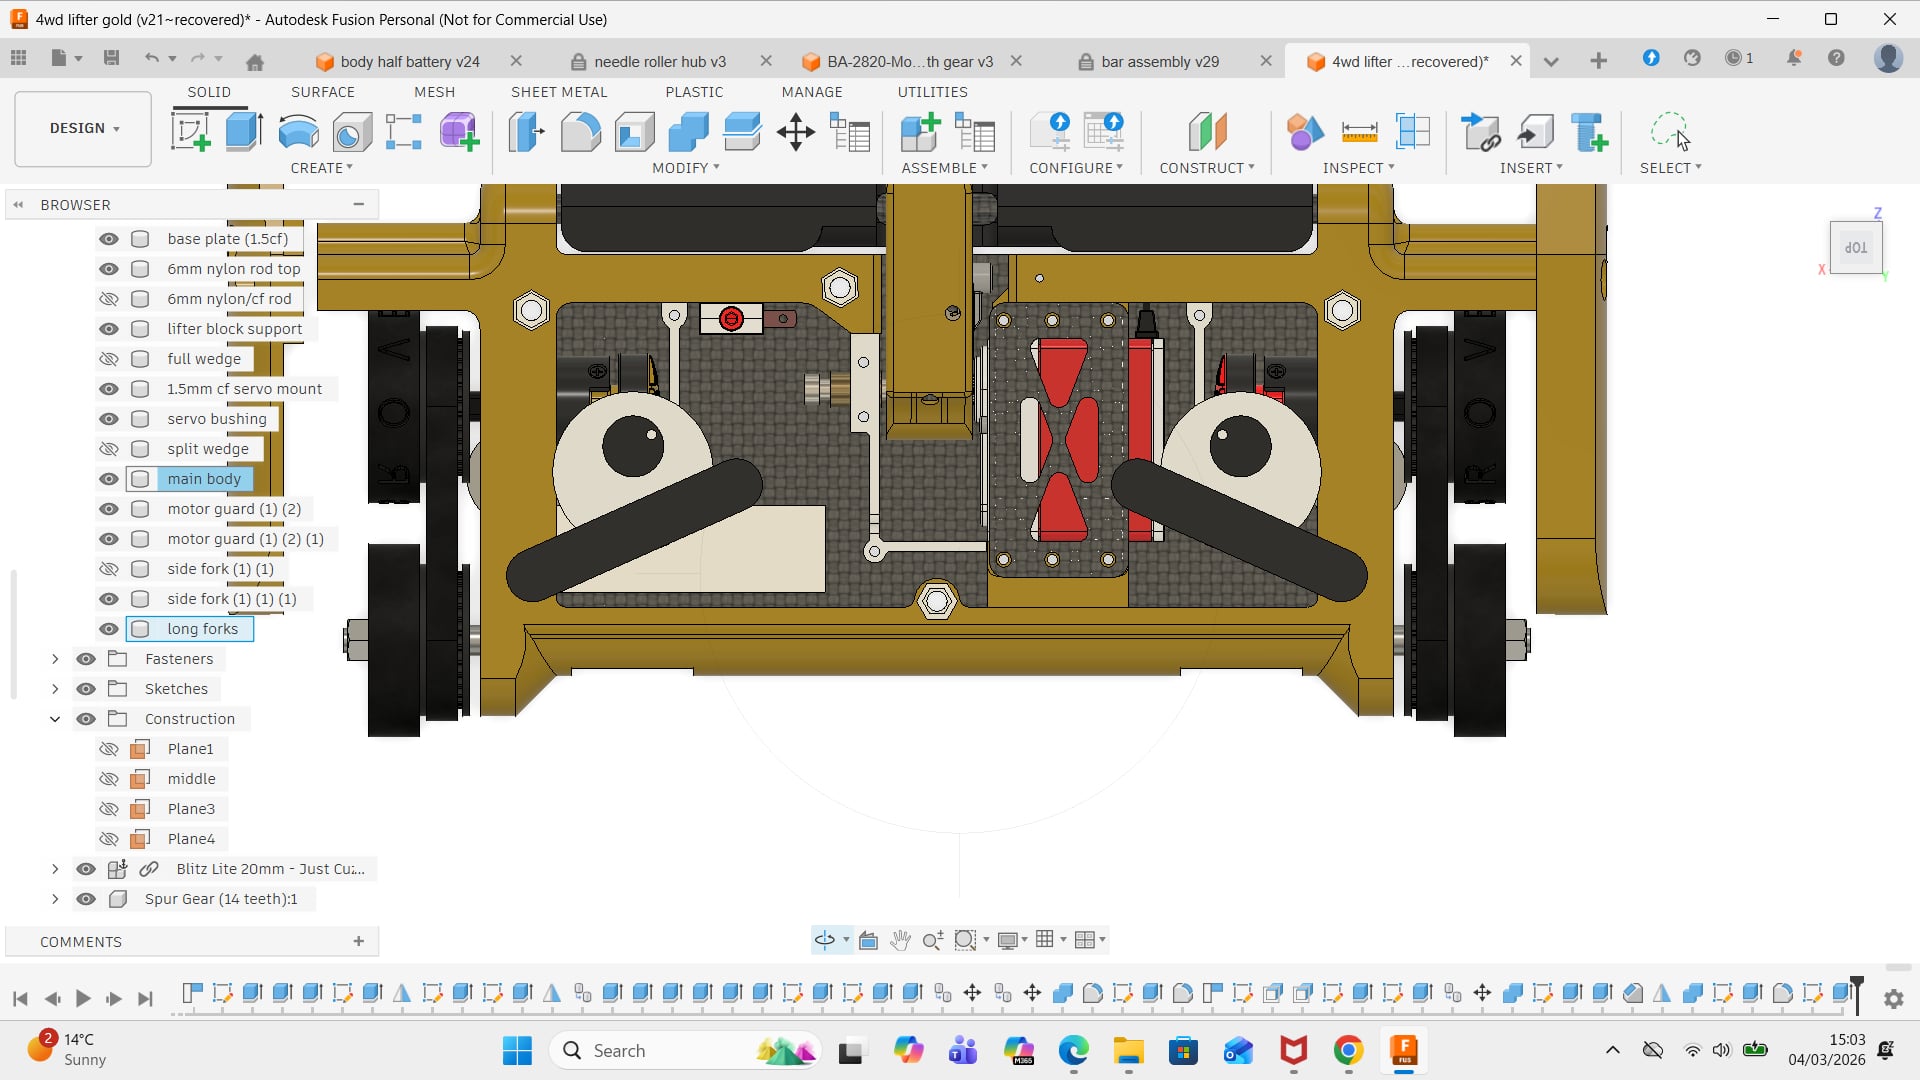Viewport: 1920px width, 1080px height.
Task: Switch to the SHEET METAL tab
Action: pos(558,92)
